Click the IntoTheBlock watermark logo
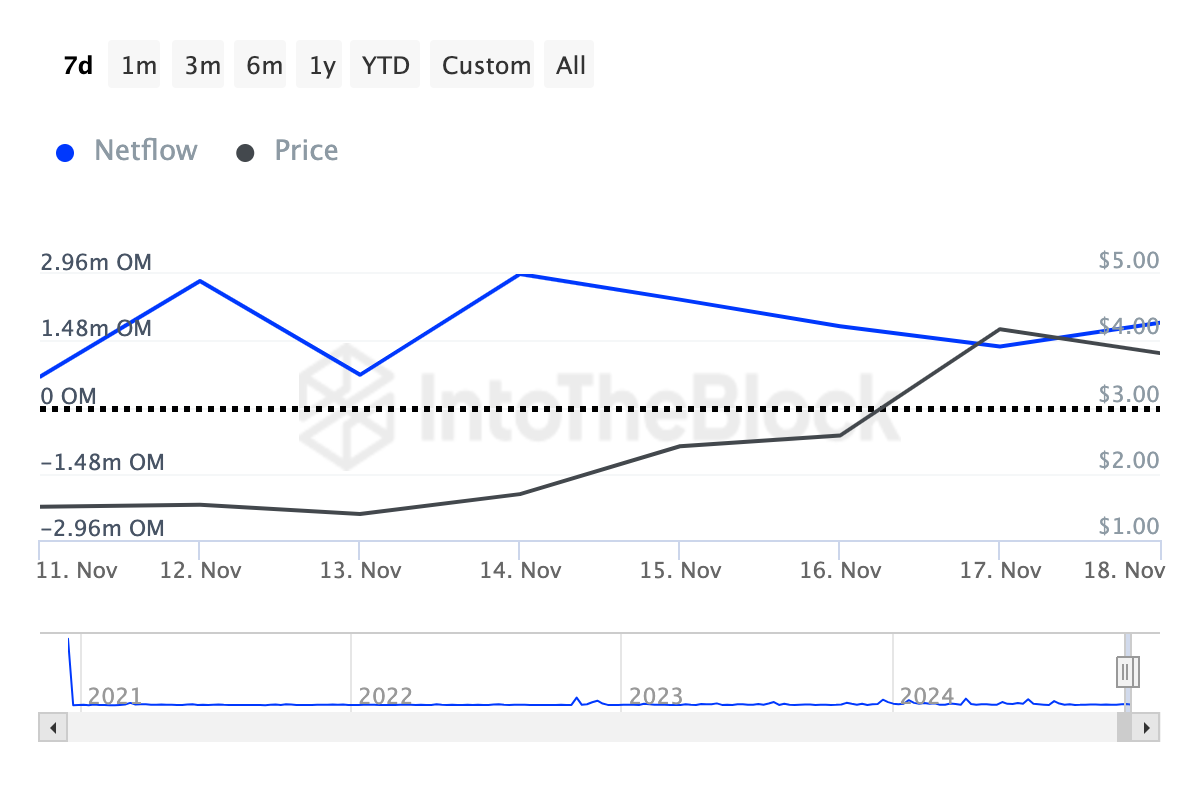 point(340,400)
